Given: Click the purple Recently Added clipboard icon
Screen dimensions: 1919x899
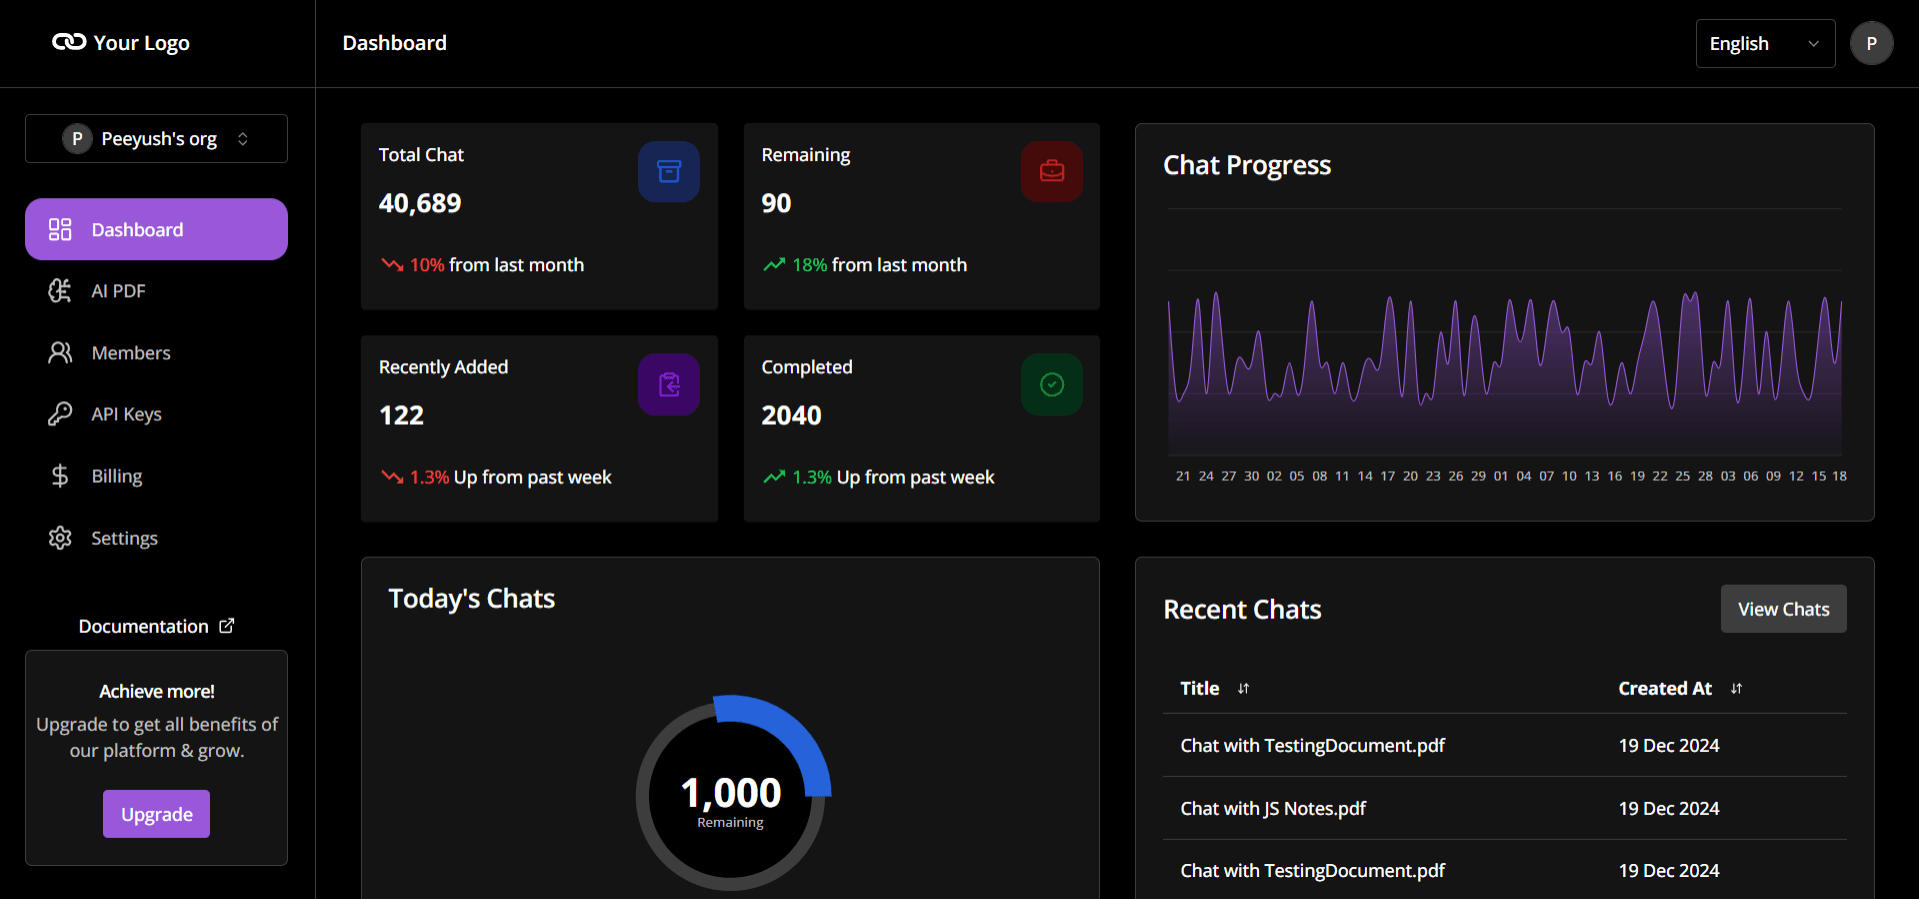Looking at the screenshot, I should pos(668,385).
